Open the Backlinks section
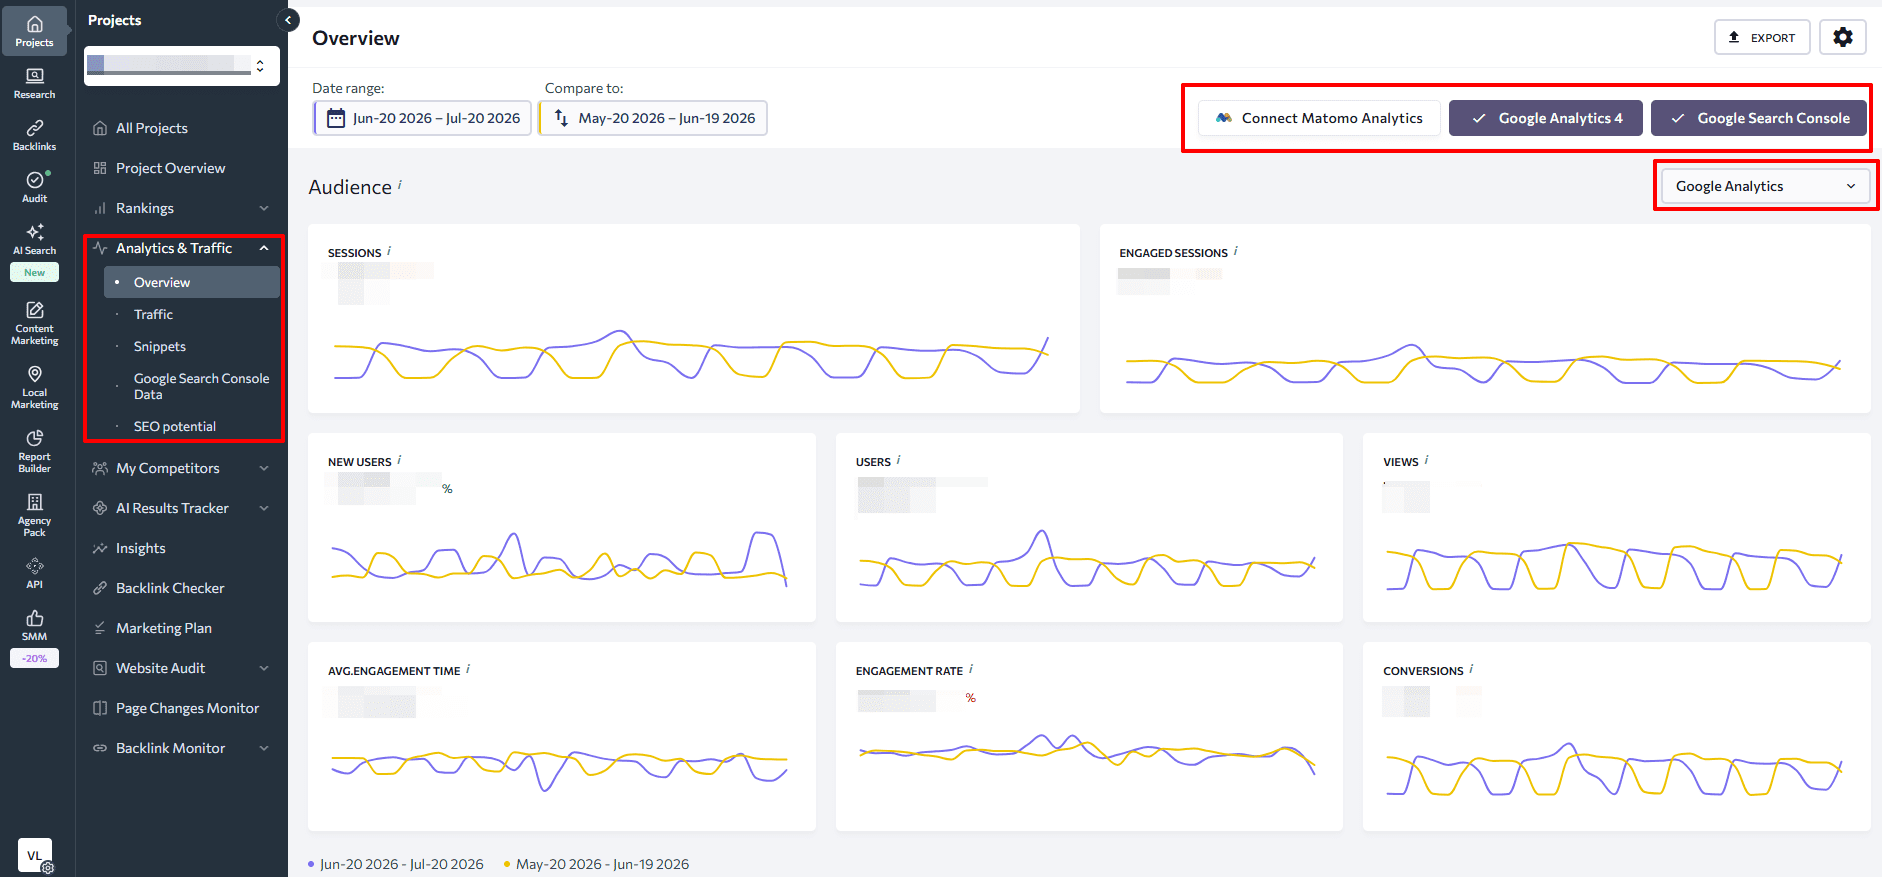Image resolution: width=1884 pixels, height=877 pixels. click(34, 135)
